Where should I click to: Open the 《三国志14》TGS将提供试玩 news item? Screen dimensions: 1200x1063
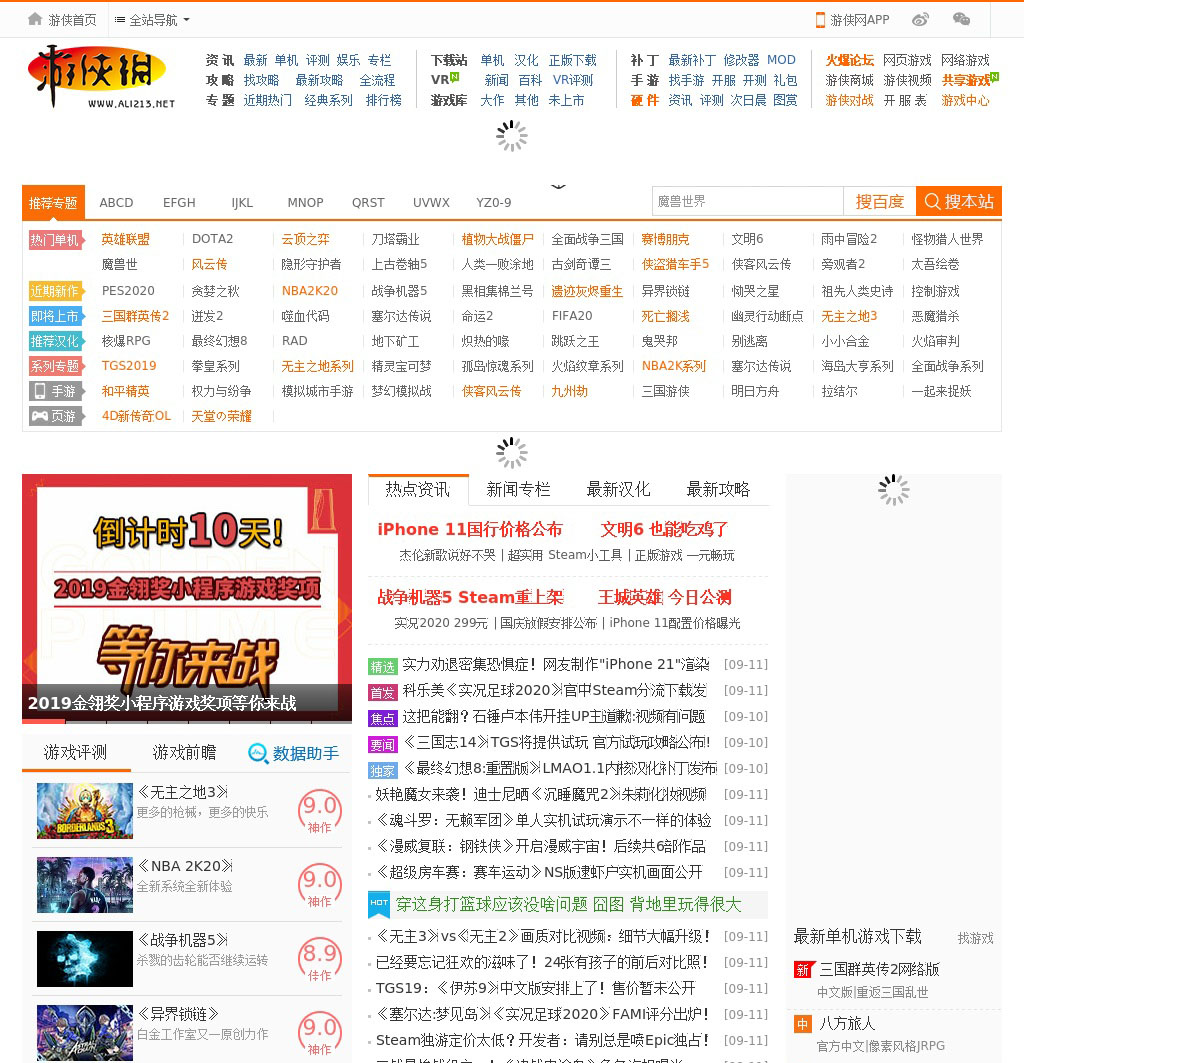(556, 742)
